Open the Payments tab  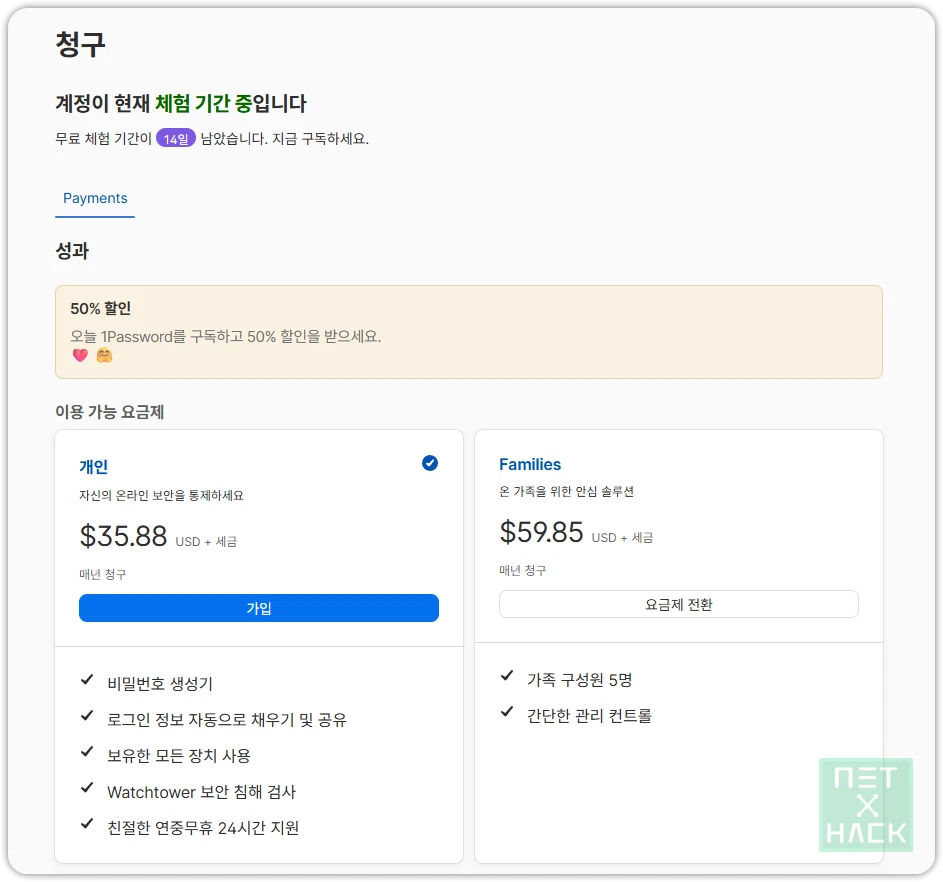(95, 198)
